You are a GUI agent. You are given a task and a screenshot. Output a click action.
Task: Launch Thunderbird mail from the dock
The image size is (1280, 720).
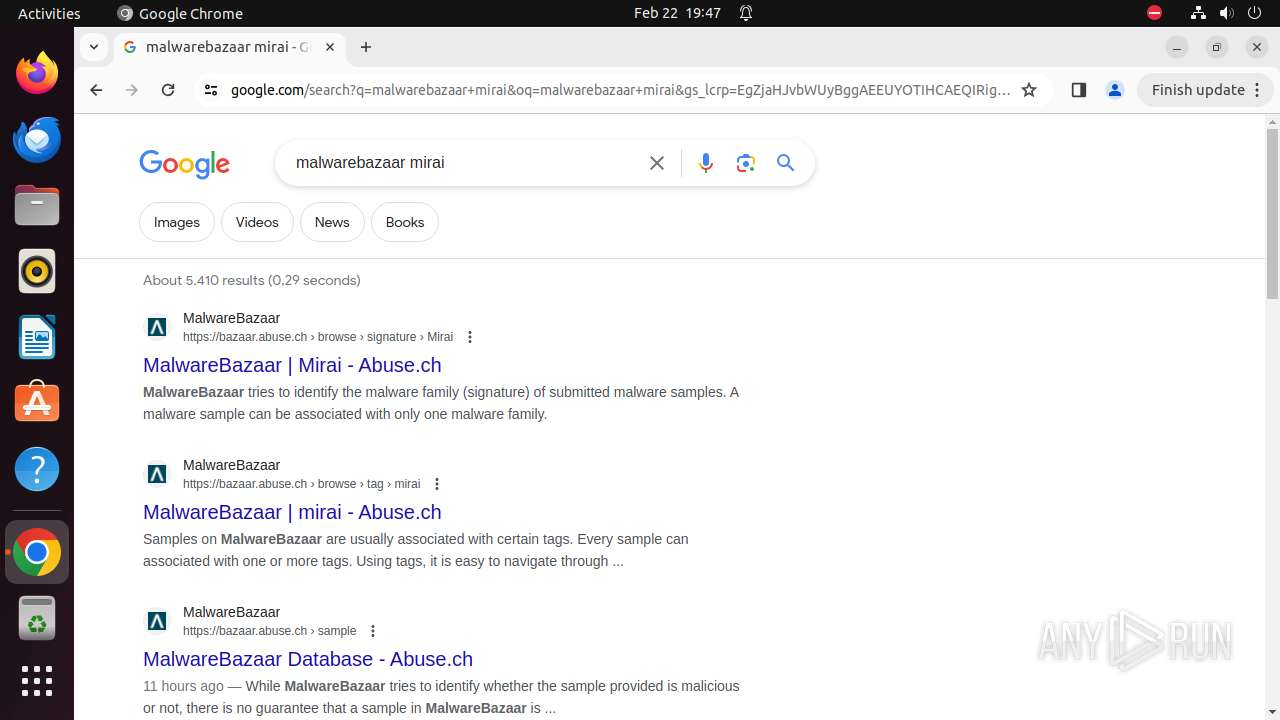37,139
